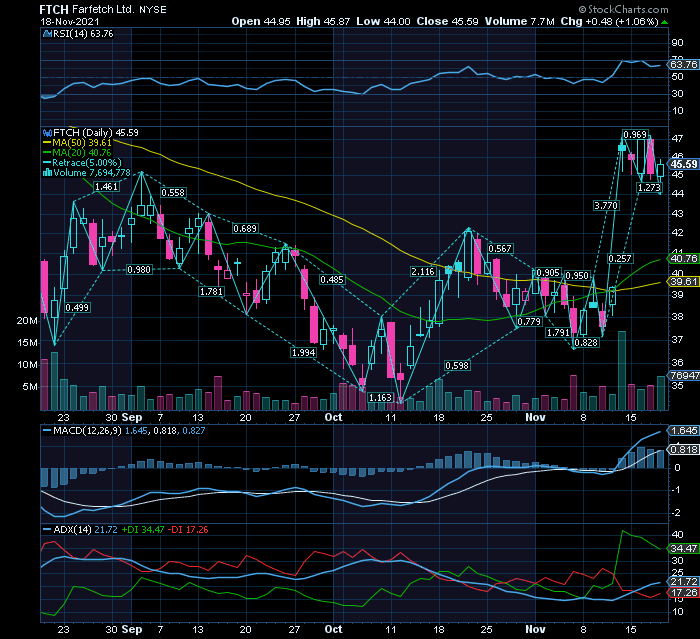Screen dimensions: 700x639
Task: Click the MA(20) 40.76 legend text
Action: pyautogui.click(x=82, y=153)
